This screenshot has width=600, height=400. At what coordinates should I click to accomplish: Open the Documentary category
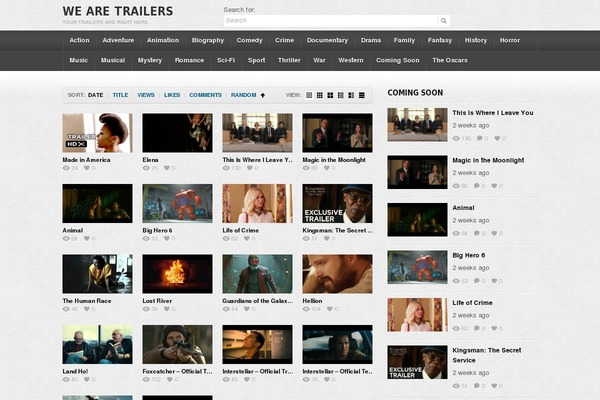click(x=327, y=41)
